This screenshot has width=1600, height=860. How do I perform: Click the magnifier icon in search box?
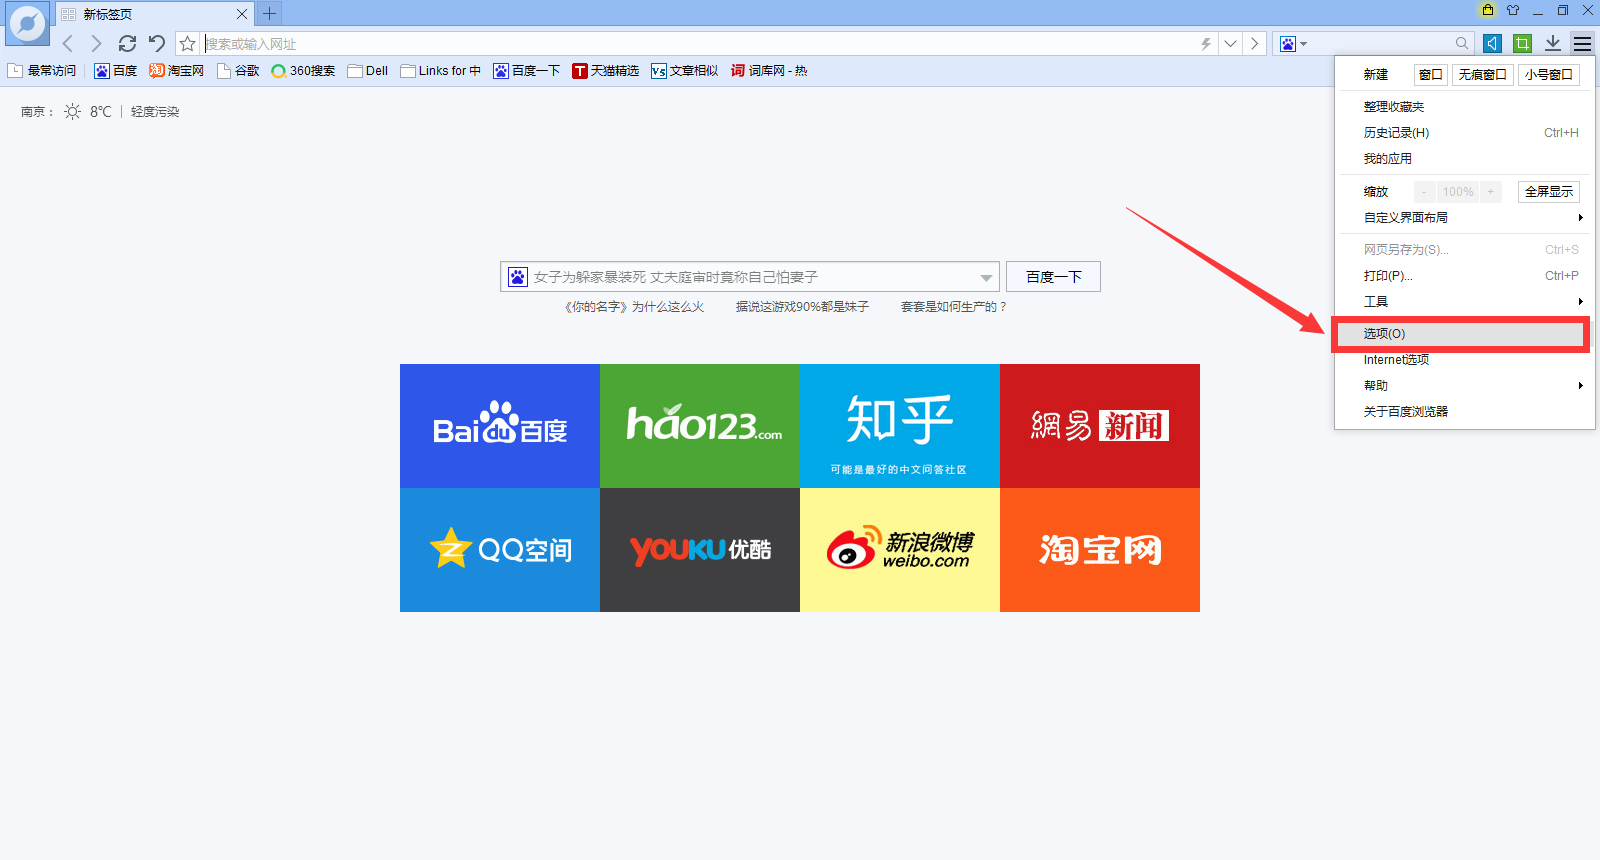(x=1462, y=43)
